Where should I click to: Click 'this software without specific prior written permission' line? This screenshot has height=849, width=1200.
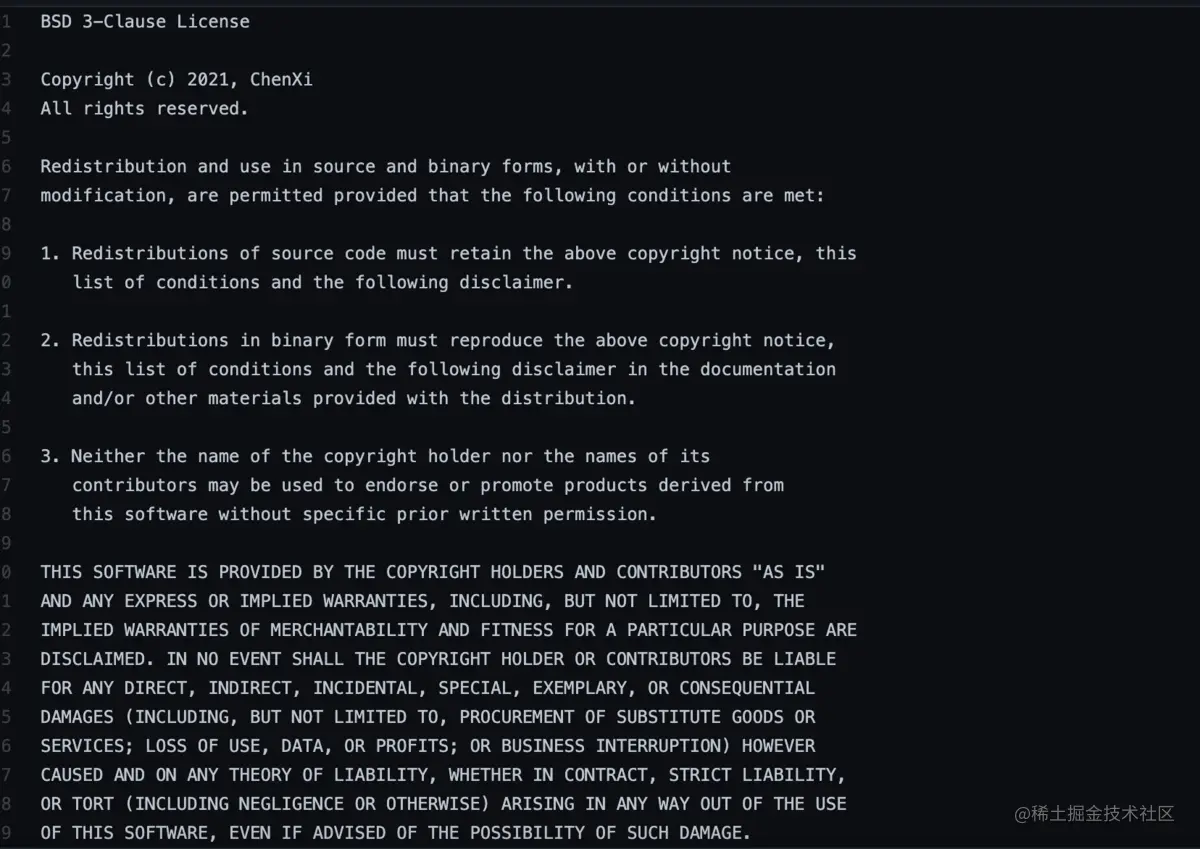click(364, 514)
